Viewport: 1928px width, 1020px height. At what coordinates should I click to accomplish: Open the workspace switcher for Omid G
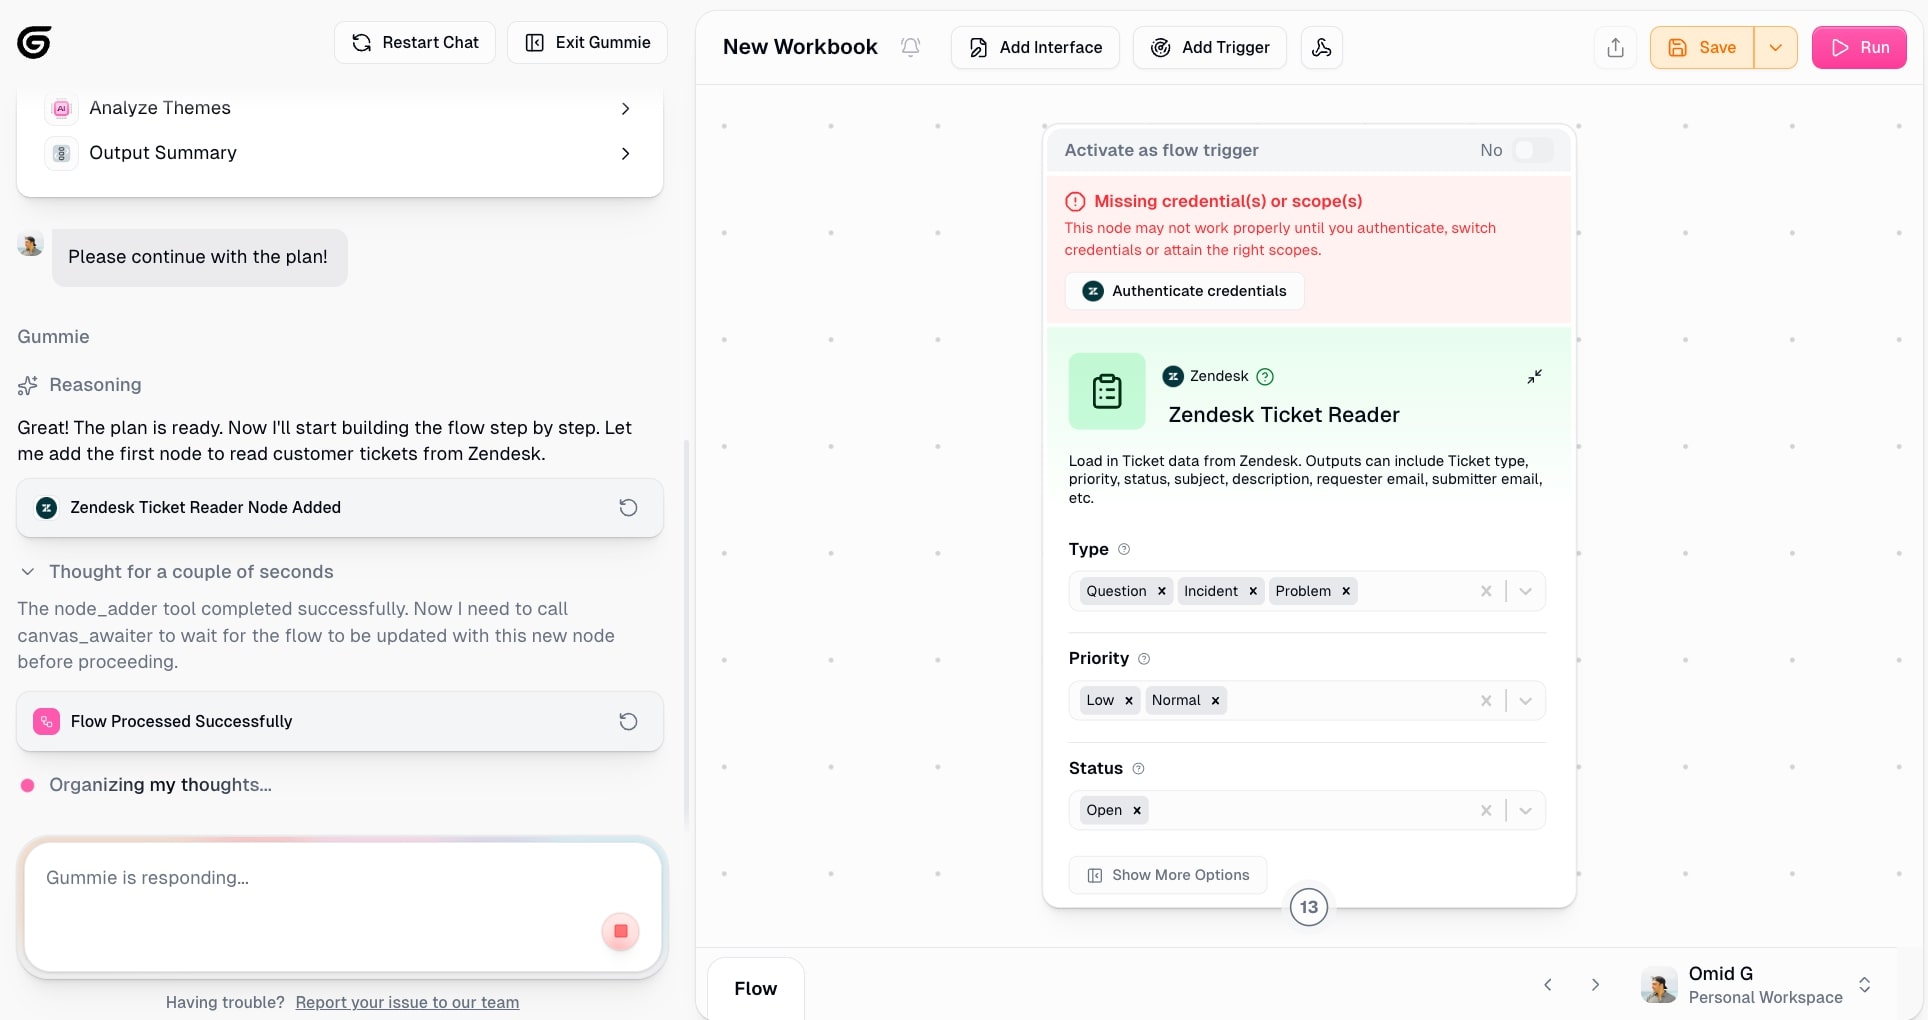click(1864, 985)
